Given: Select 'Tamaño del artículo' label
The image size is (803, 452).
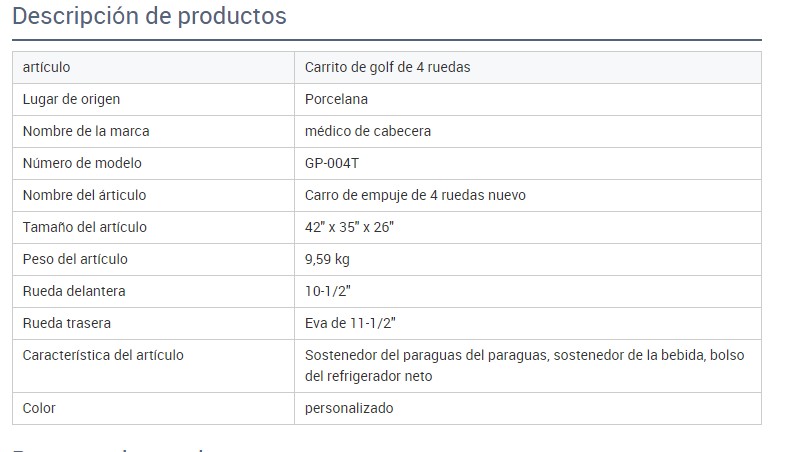Looking at the screenshot, I should tap(84, 227).
